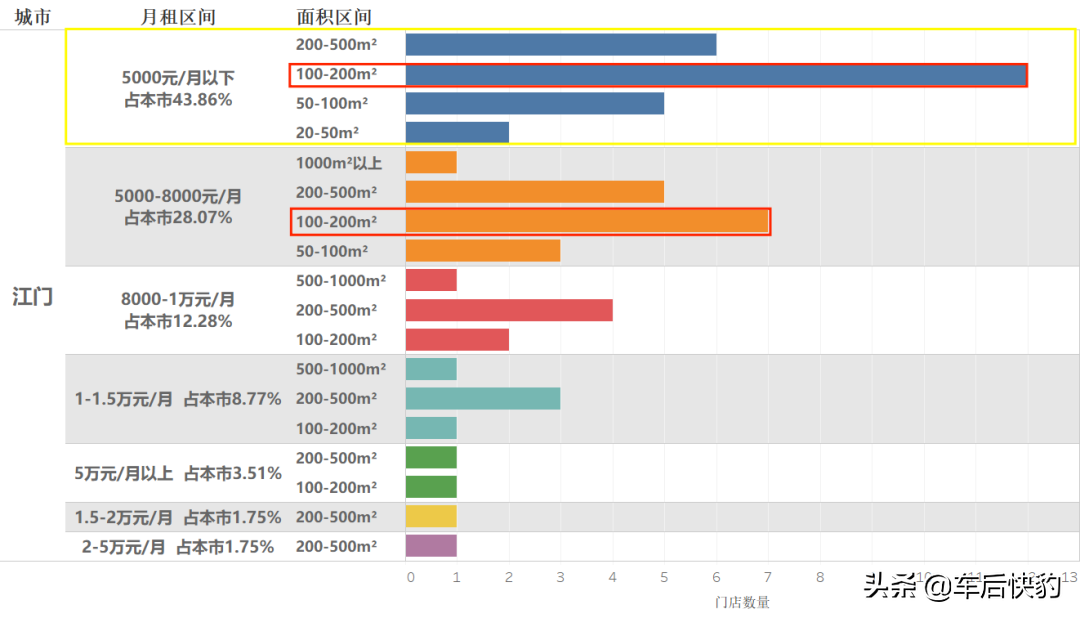Viewport: 1080px width, 618px height.
Task: Click the blue 100-200m² bar under 5000元/月以下
Action: [x=716, y=74]
